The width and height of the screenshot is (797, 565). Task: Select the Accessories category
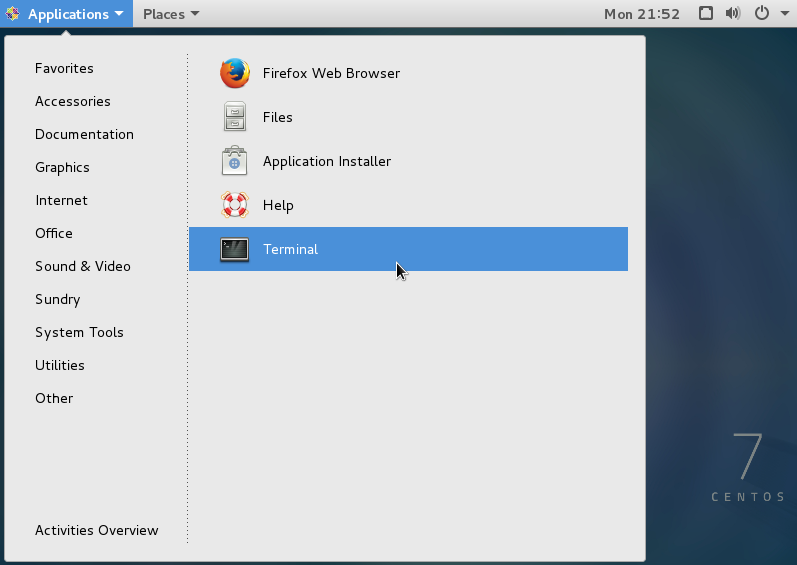click(x=73, y=101)
